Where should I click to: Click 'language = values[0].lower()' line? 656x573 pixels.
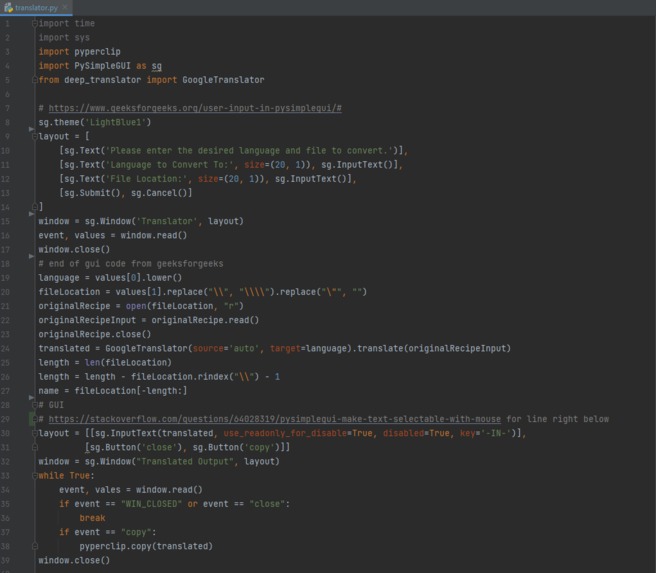click(110, 278)
